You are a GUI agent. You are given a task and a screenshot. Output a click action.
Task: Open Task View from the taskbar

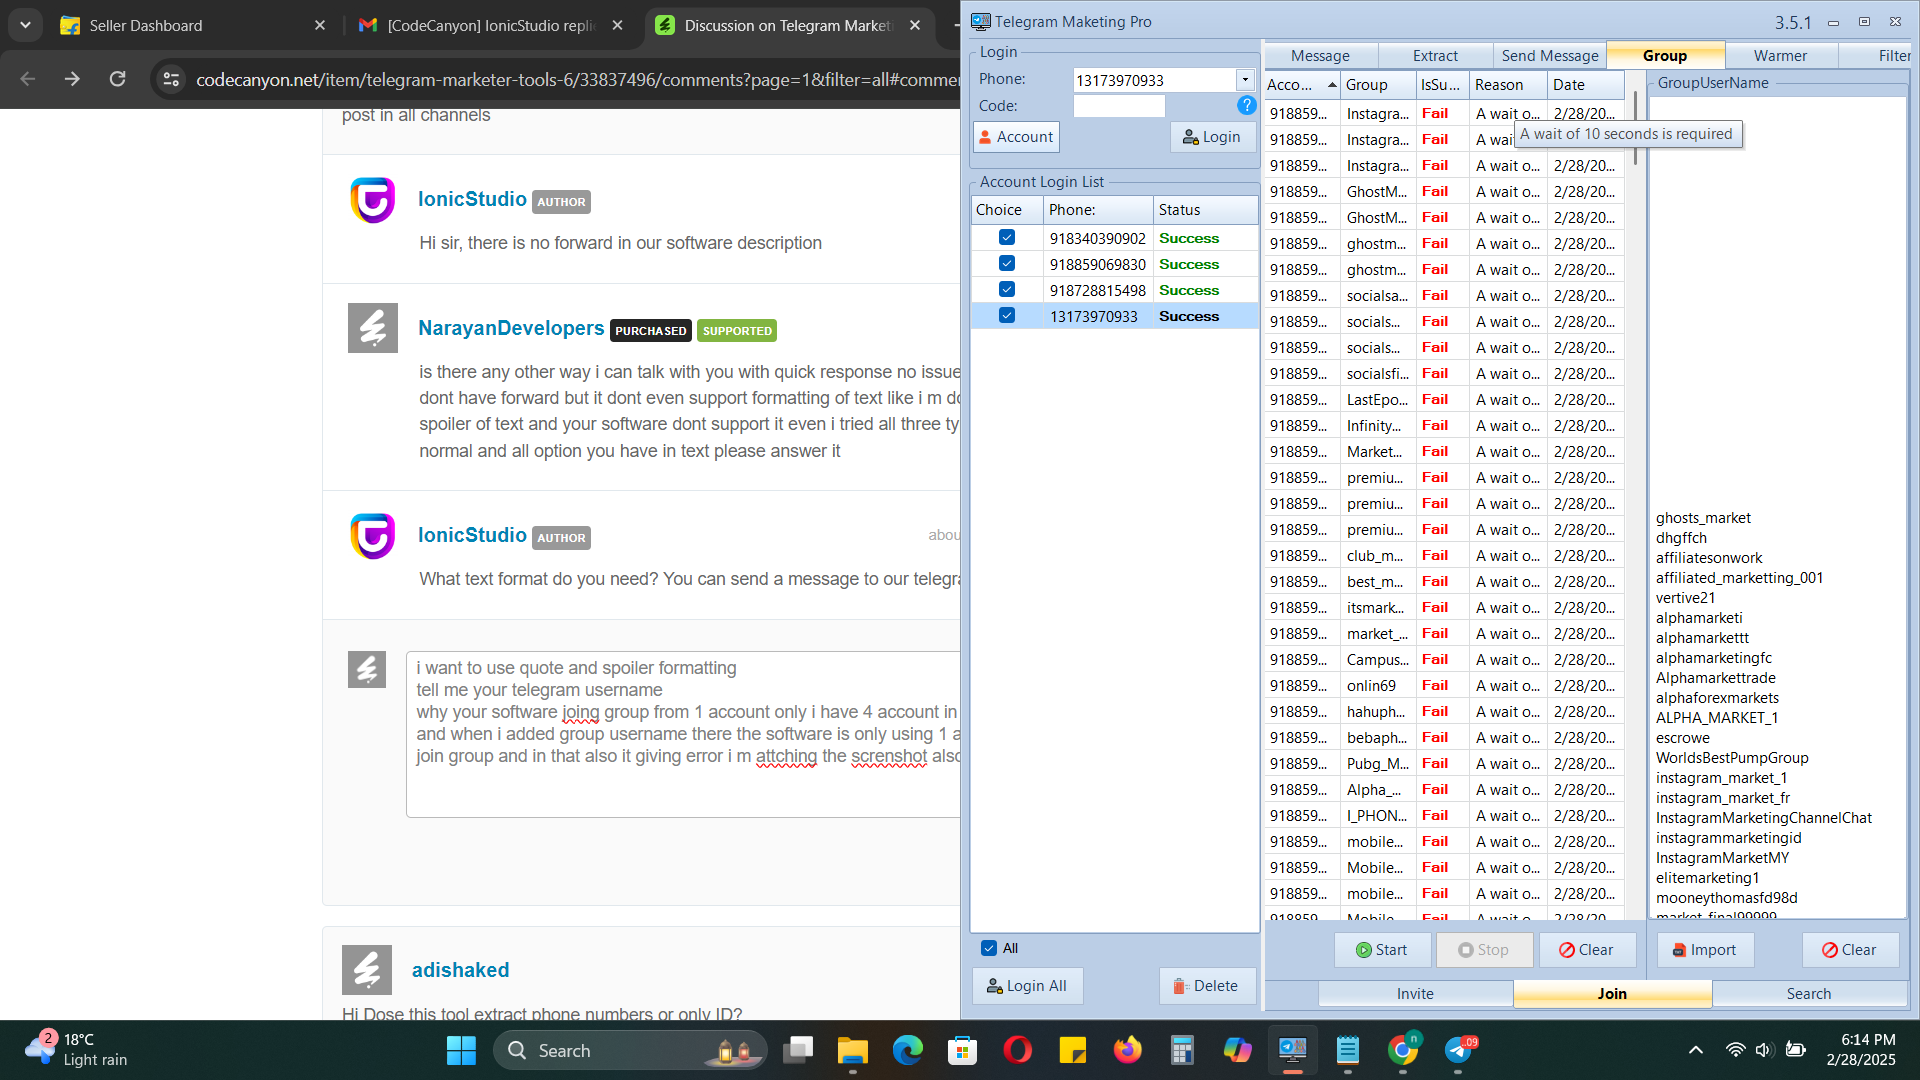coord(798,1050)
